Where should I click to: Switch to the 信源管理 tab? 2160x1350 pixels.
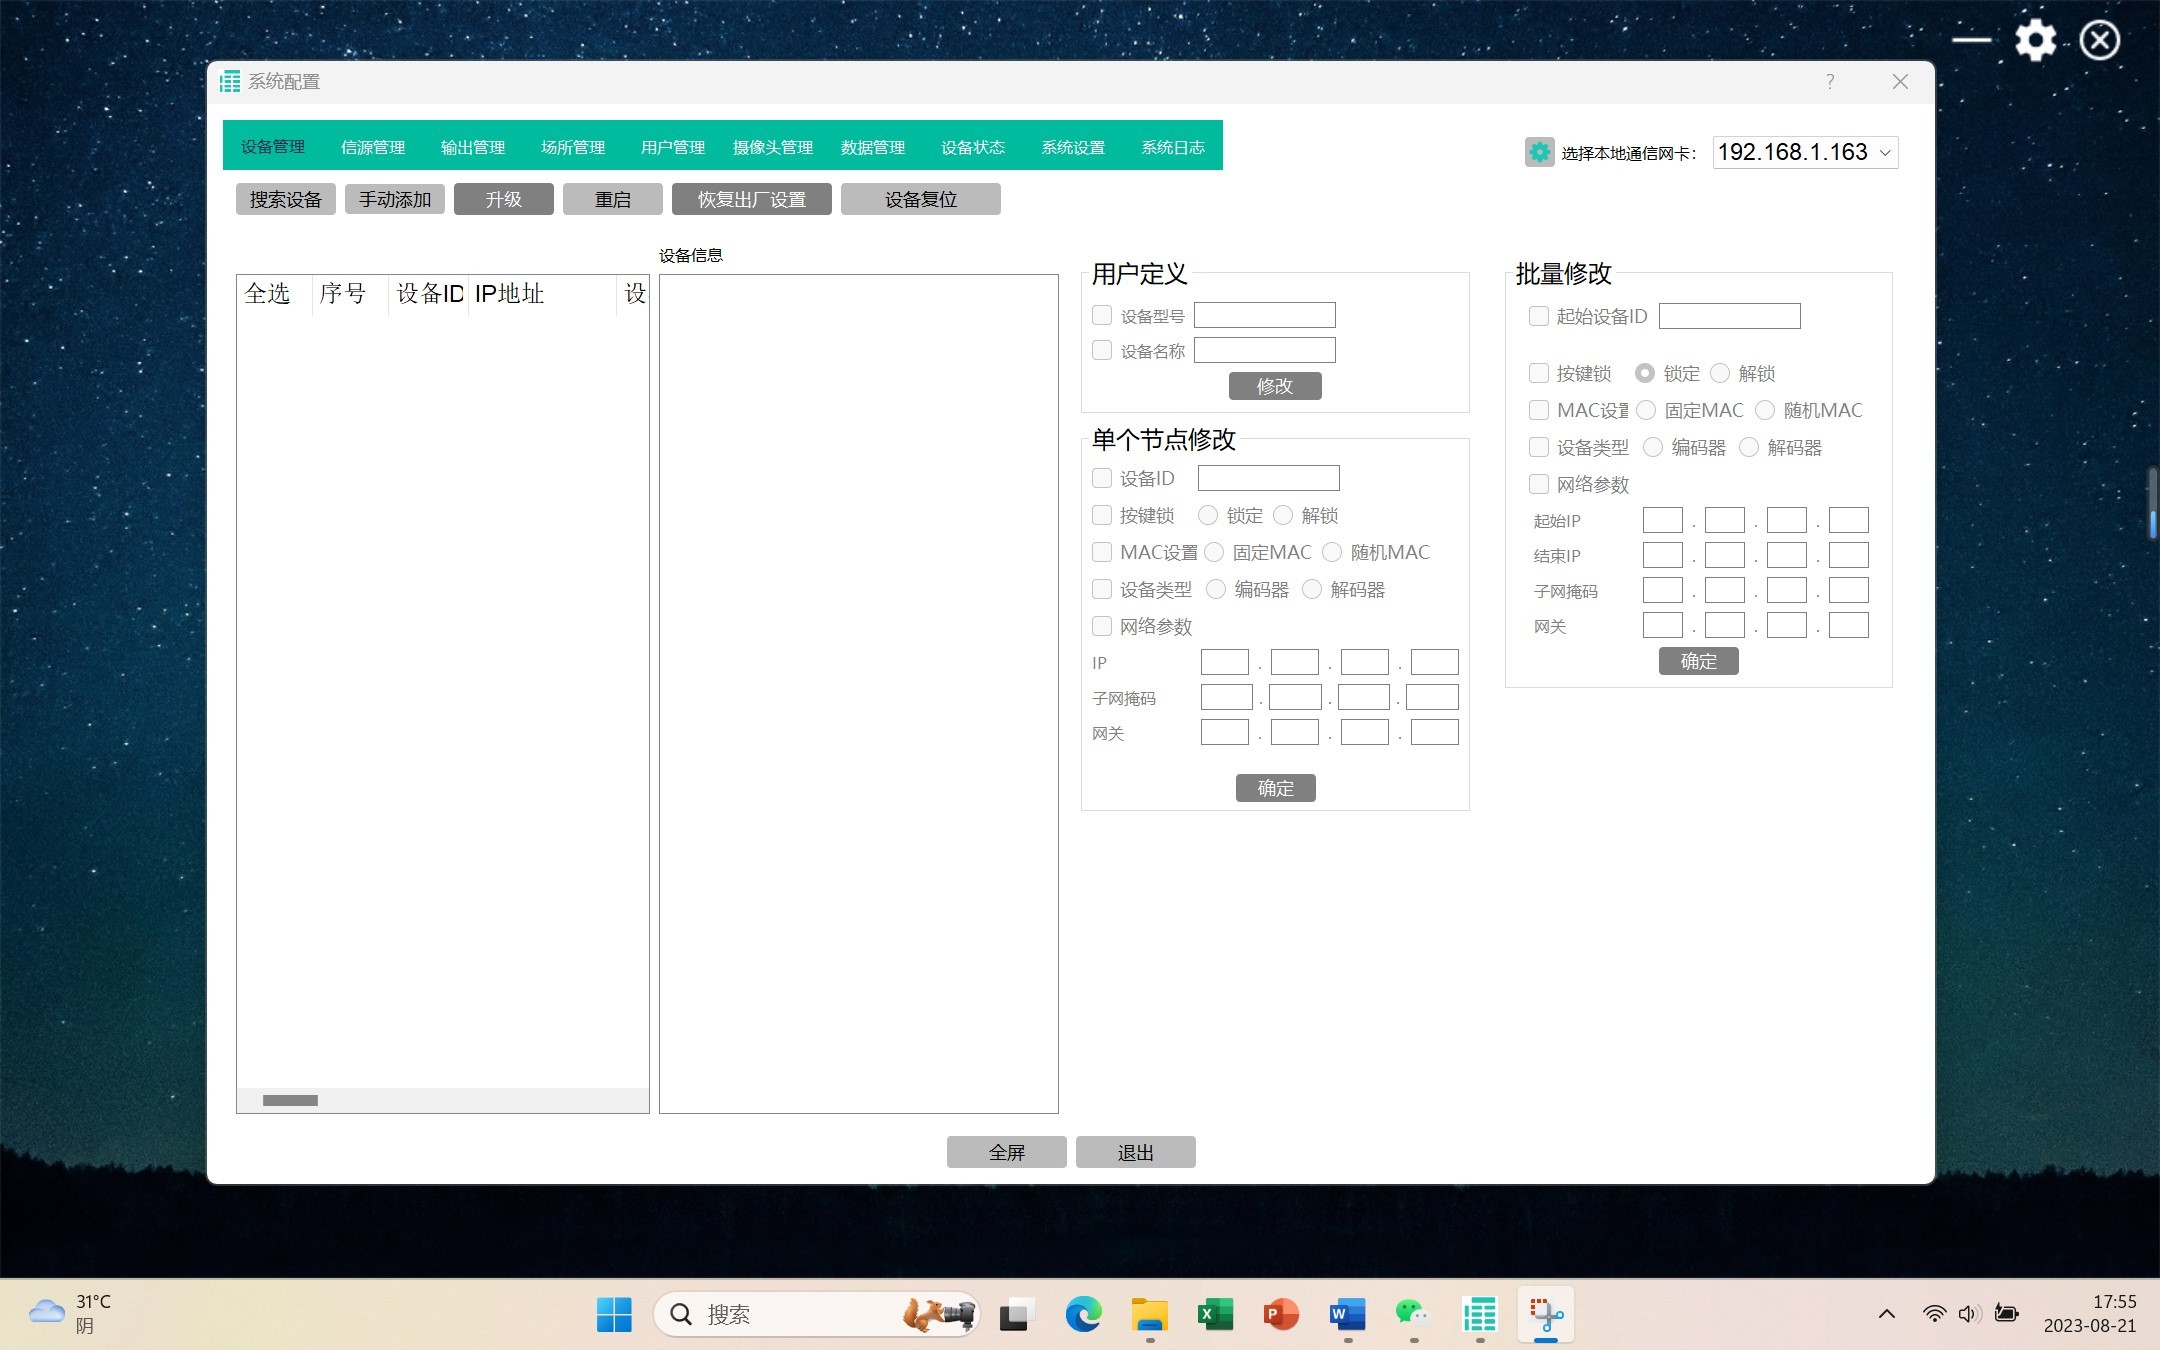372,147
